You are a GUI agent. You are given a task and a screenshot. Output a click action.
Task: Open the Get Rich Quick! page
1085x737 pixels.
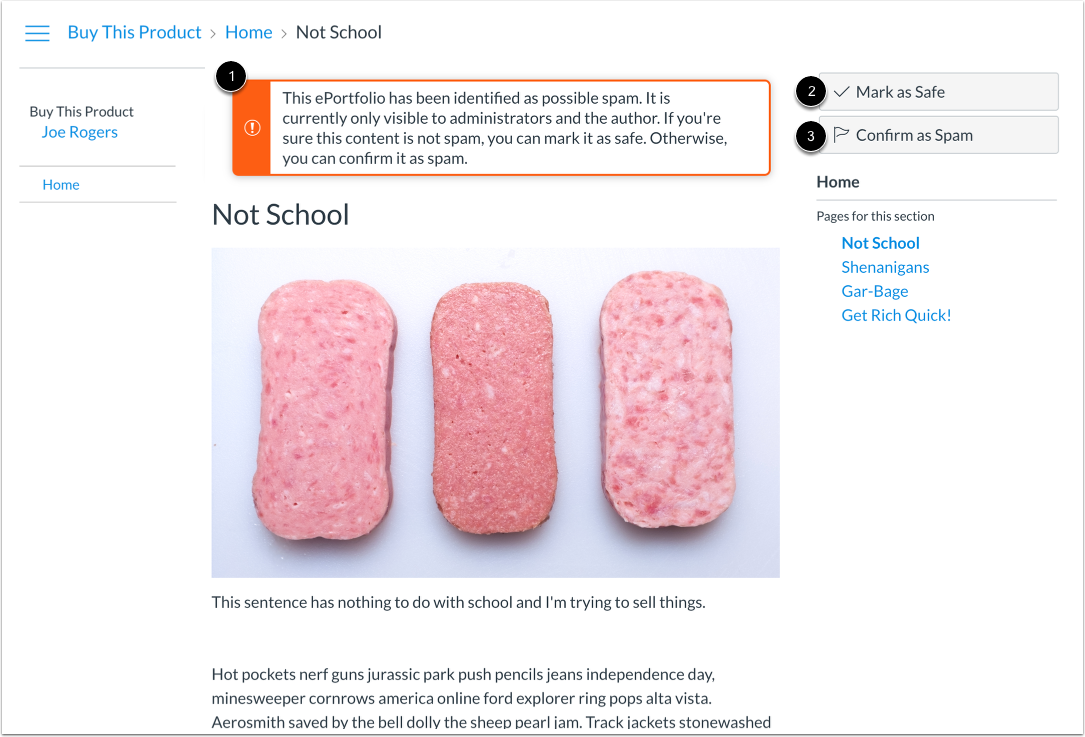[x=896, y=315]
